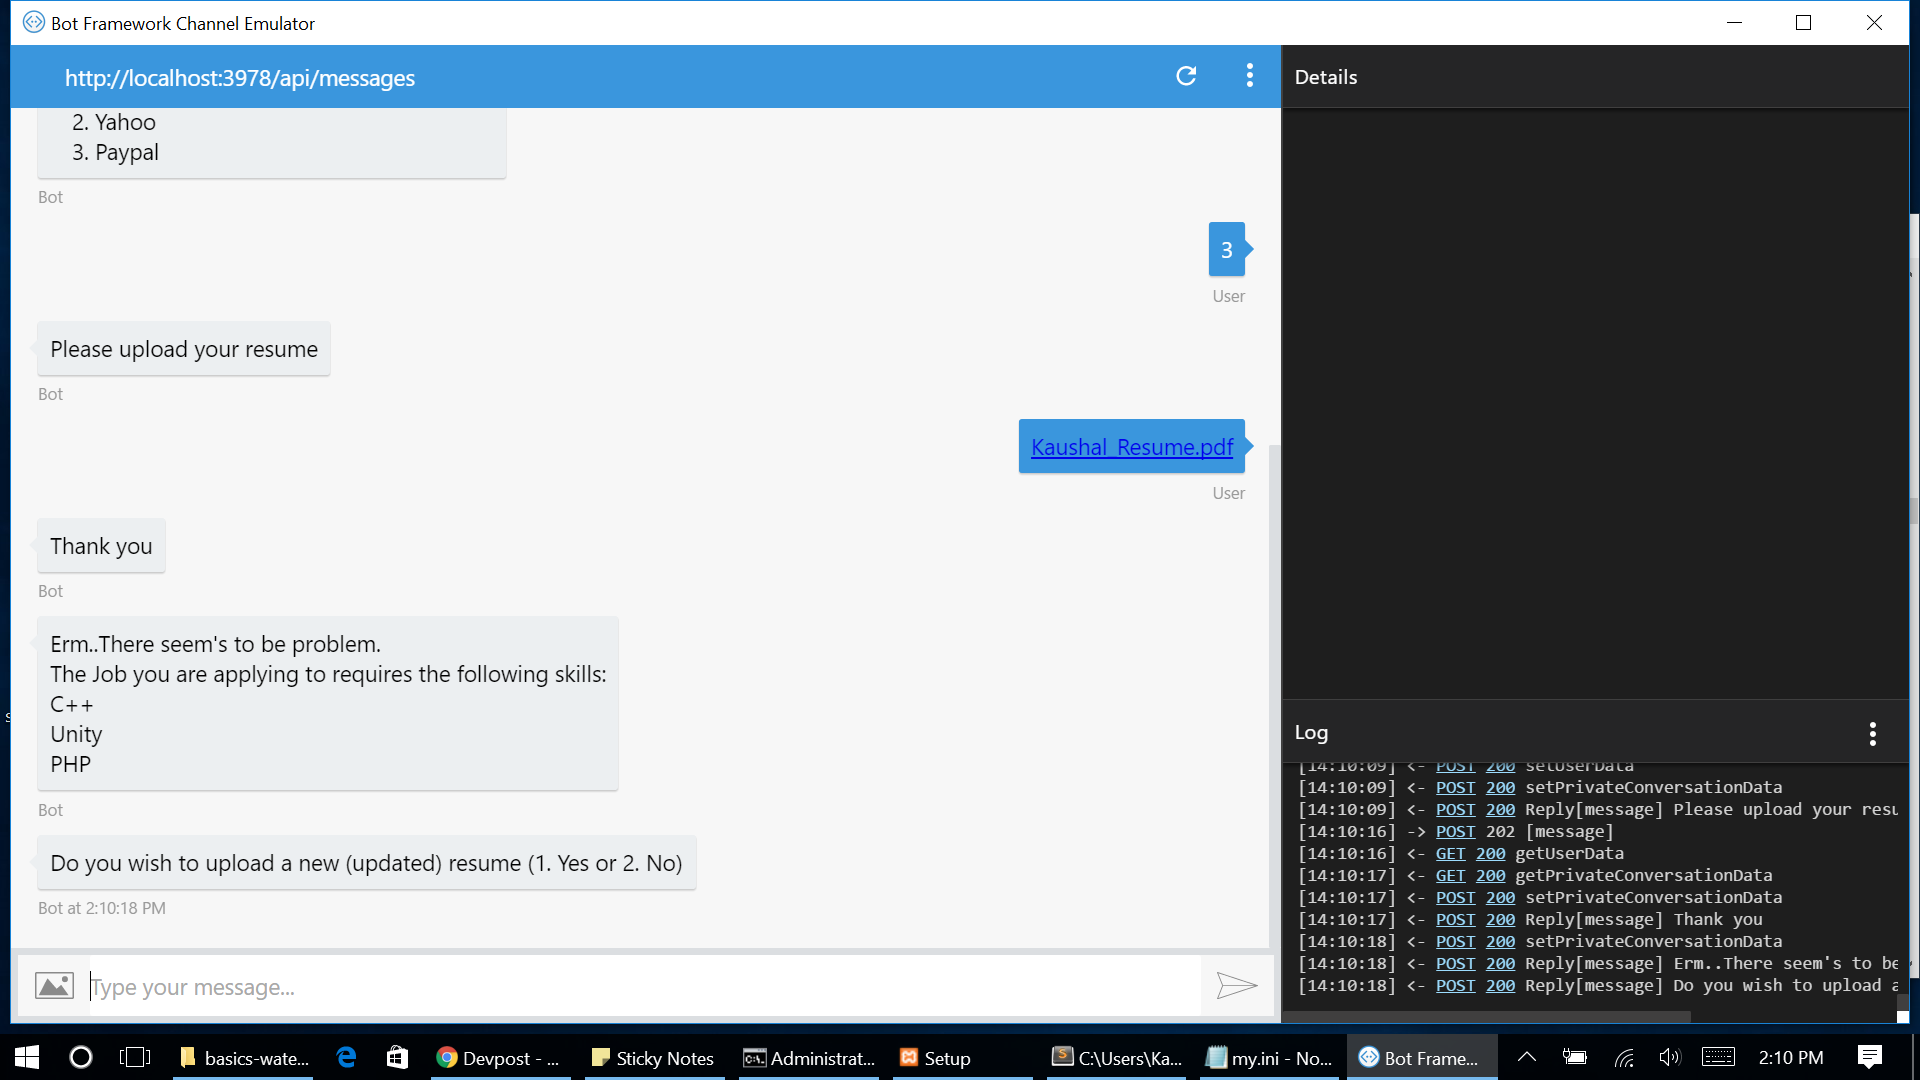Viewport: 1920px width, 1080px height.
Task: Open Task View in taskbar
Action: (x=135, y=1058)
